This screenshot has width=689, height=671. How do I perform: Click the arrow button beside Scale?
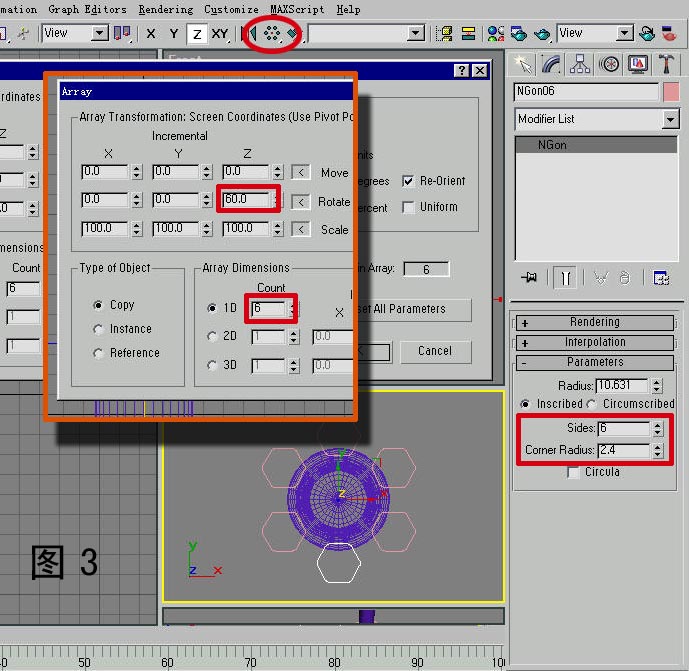[x=301, y=229]
